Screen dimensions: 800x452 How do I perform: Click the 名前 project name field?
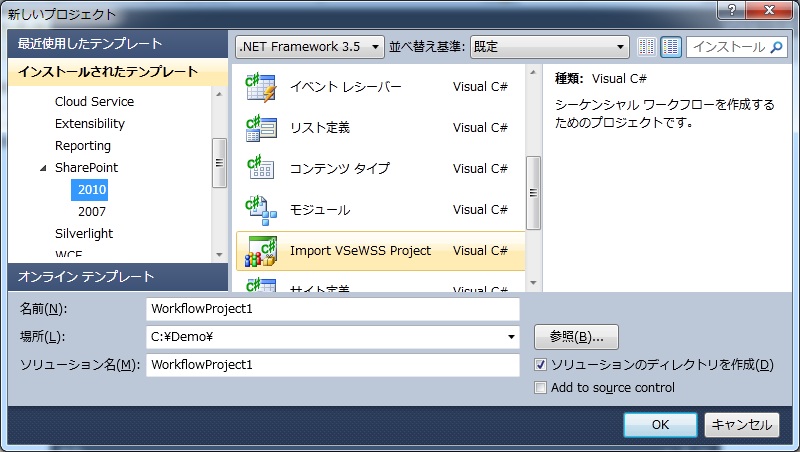[x=333, y=309]
